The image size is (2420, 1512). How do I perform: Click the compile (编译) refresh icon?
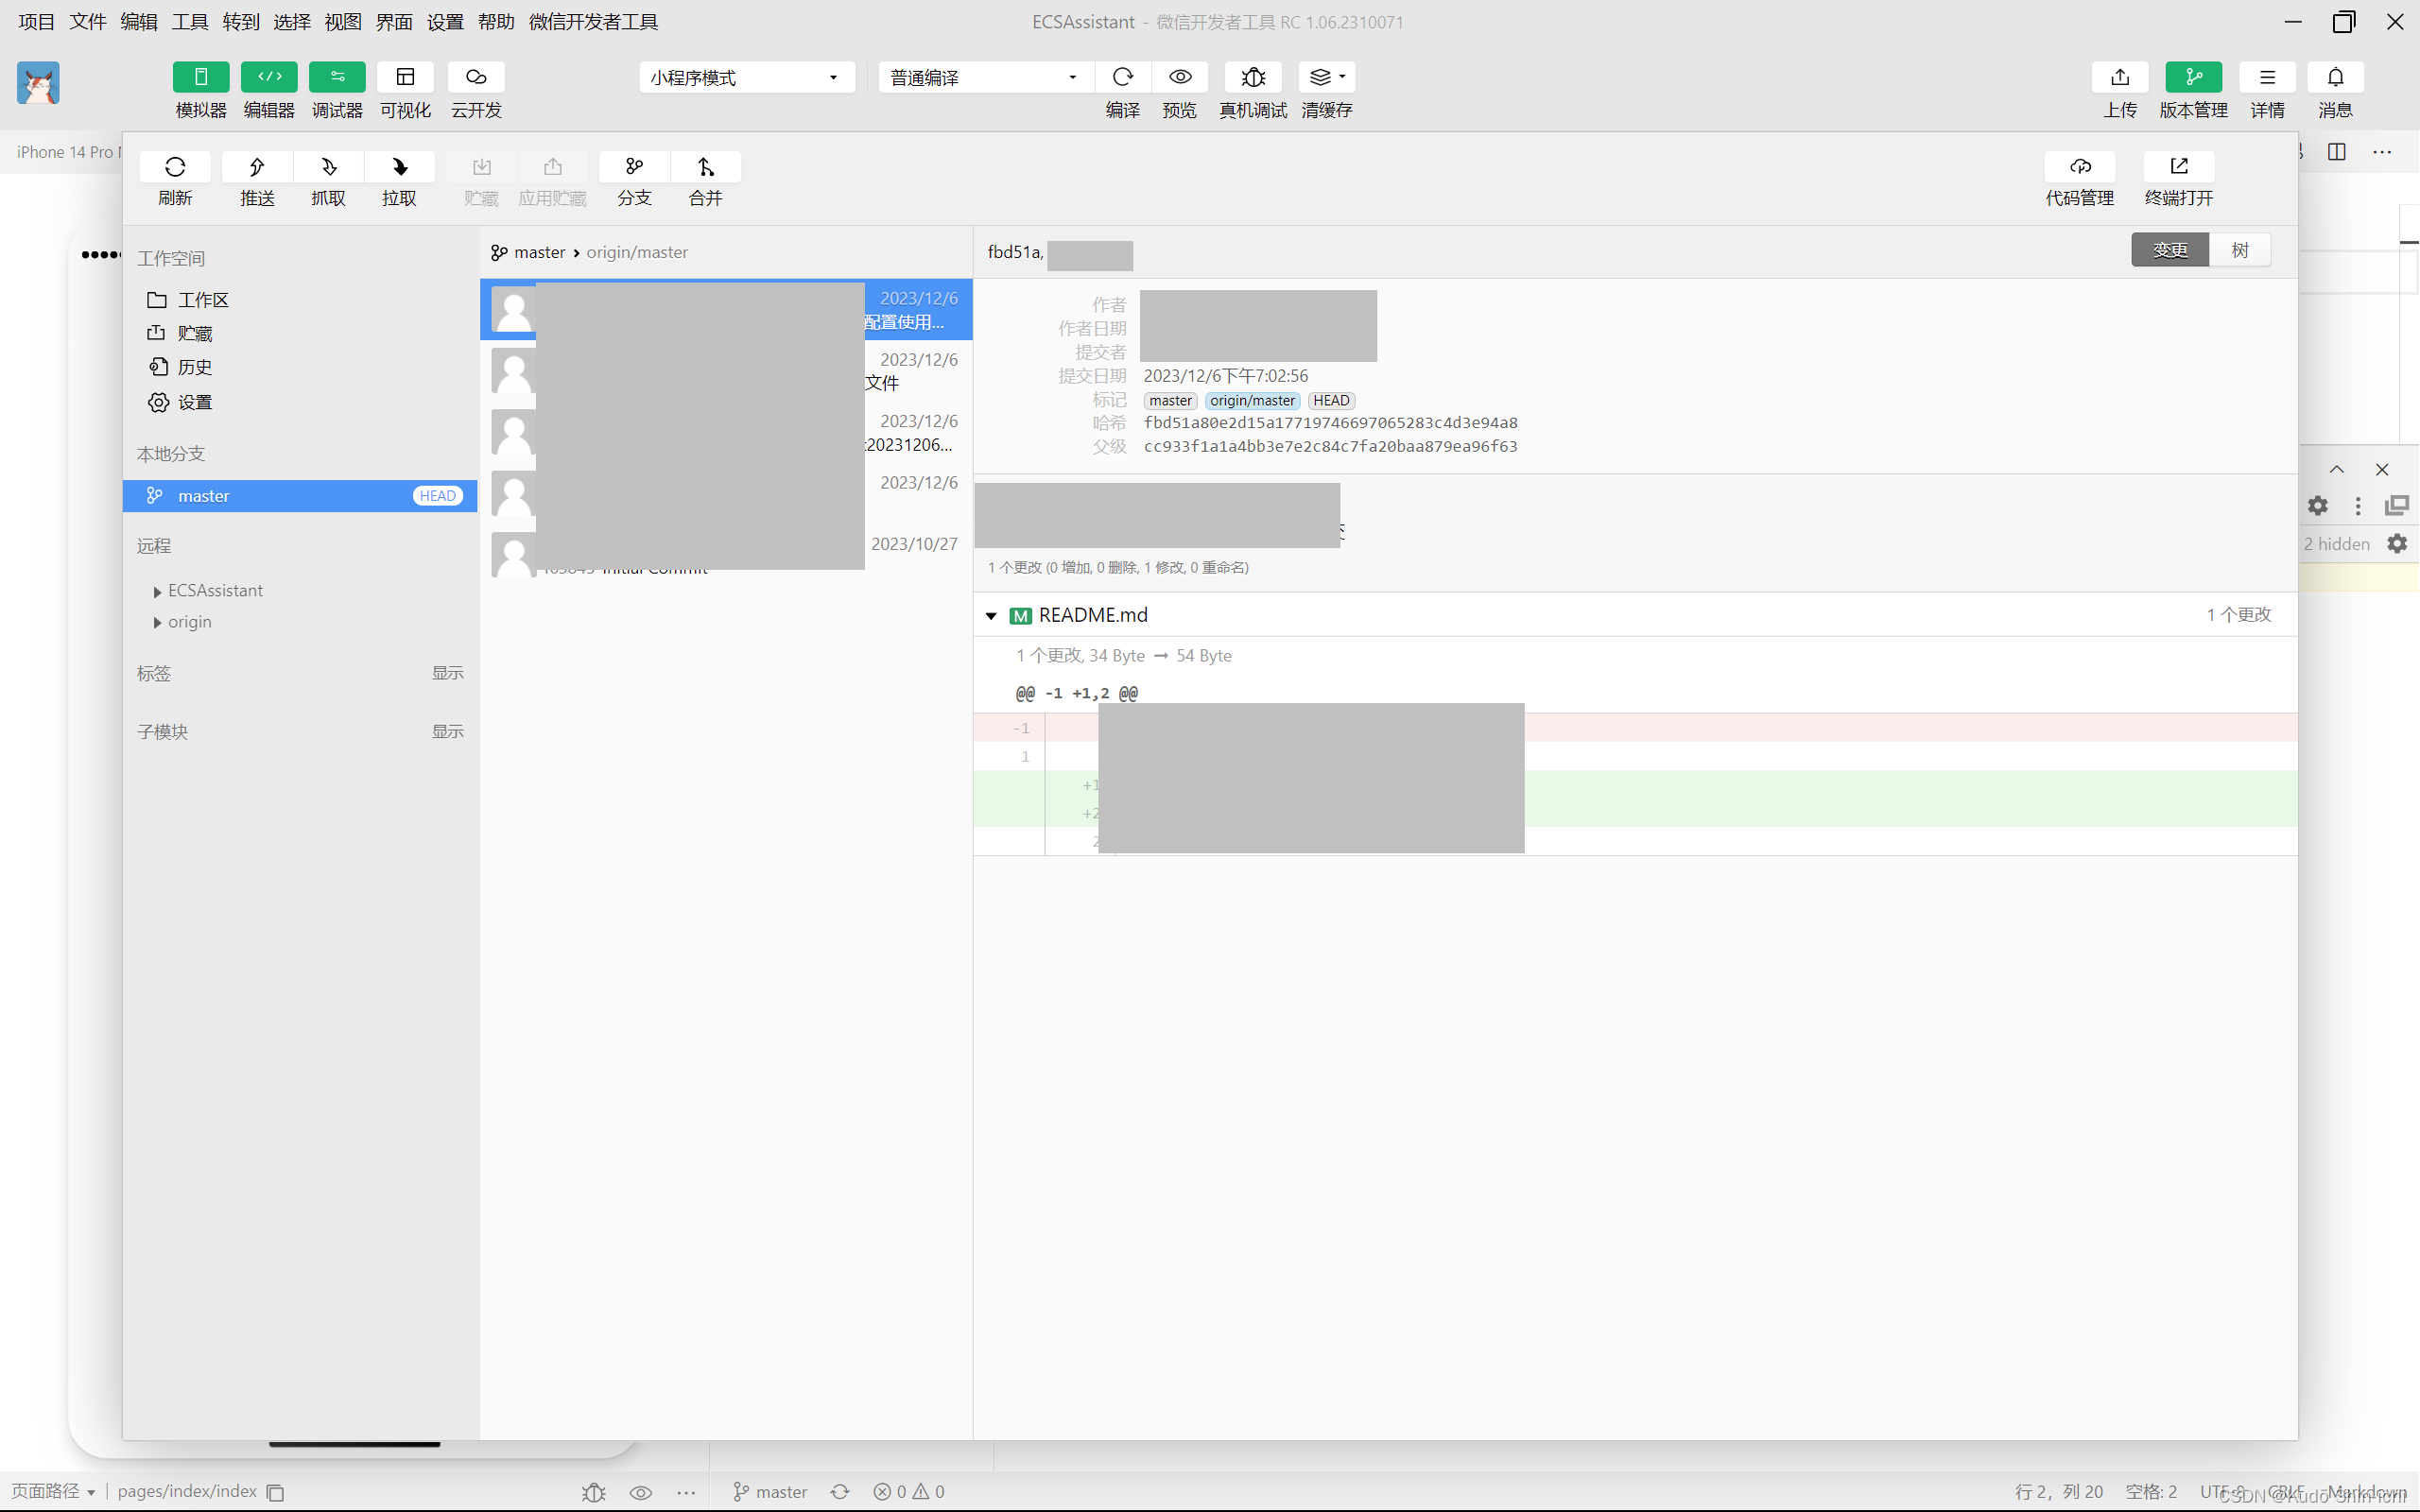(x=1123, y=77)
